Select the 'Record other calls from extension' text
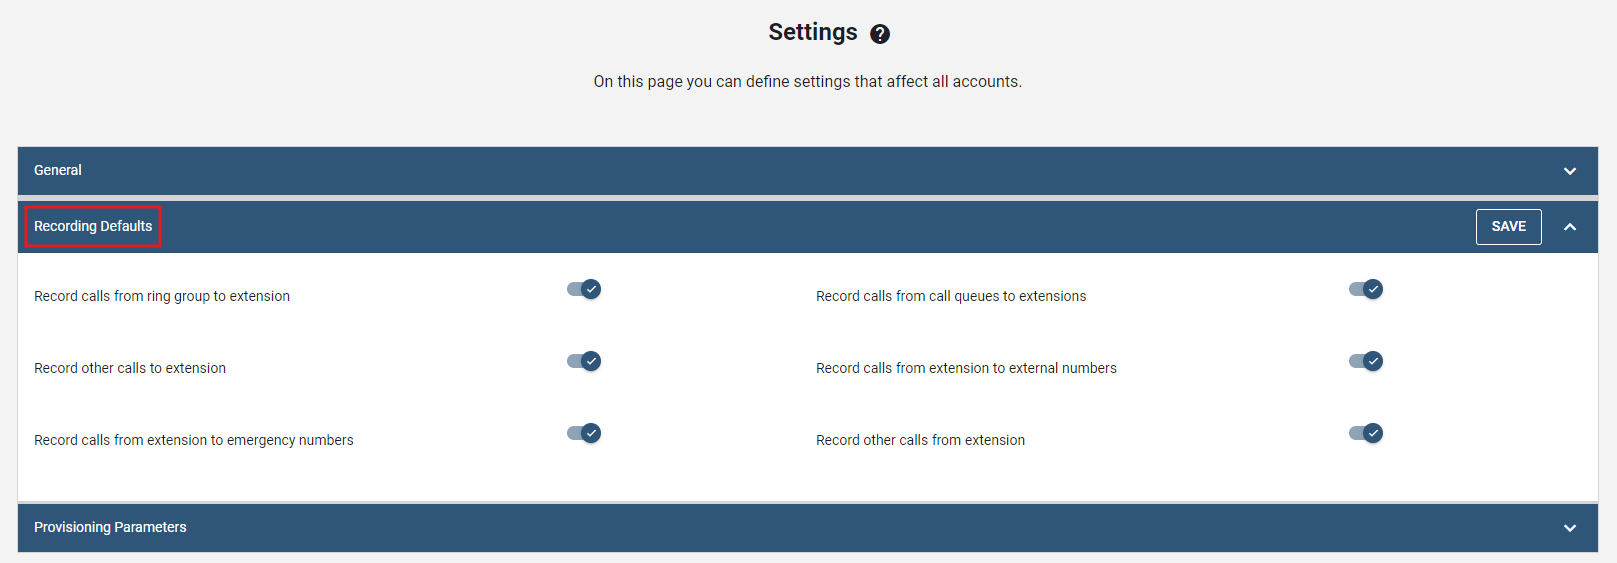This screenshot has height=563, width=1617. [920, 441]
